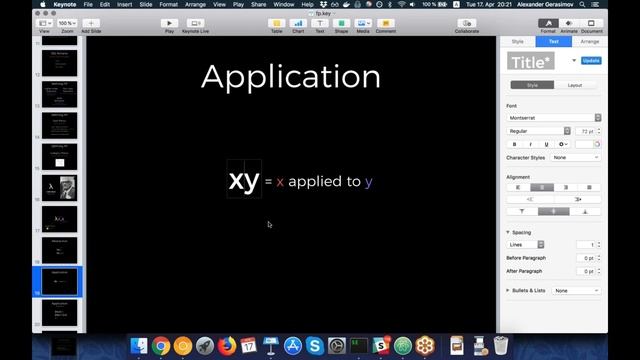
Task: Open the Character Styles dropdown
Action: coord(576,157)
